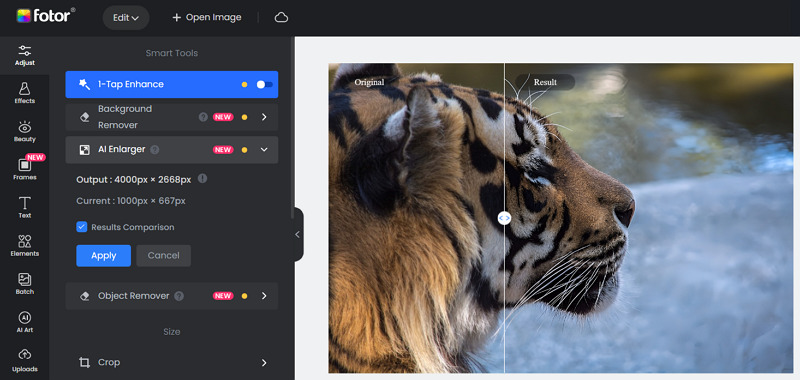Open the Effects sidebar tab
800x380 pixels.
24,94
